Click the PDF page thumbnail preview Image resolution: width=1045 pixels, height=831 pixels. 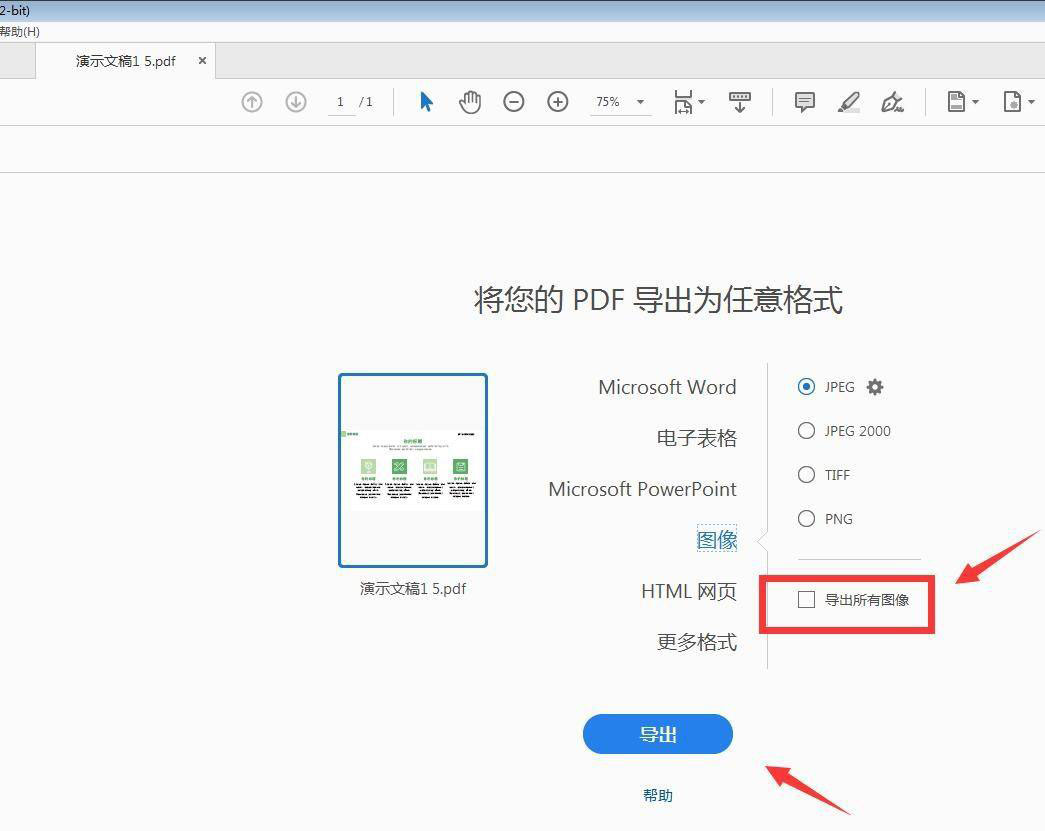point(413,470)
